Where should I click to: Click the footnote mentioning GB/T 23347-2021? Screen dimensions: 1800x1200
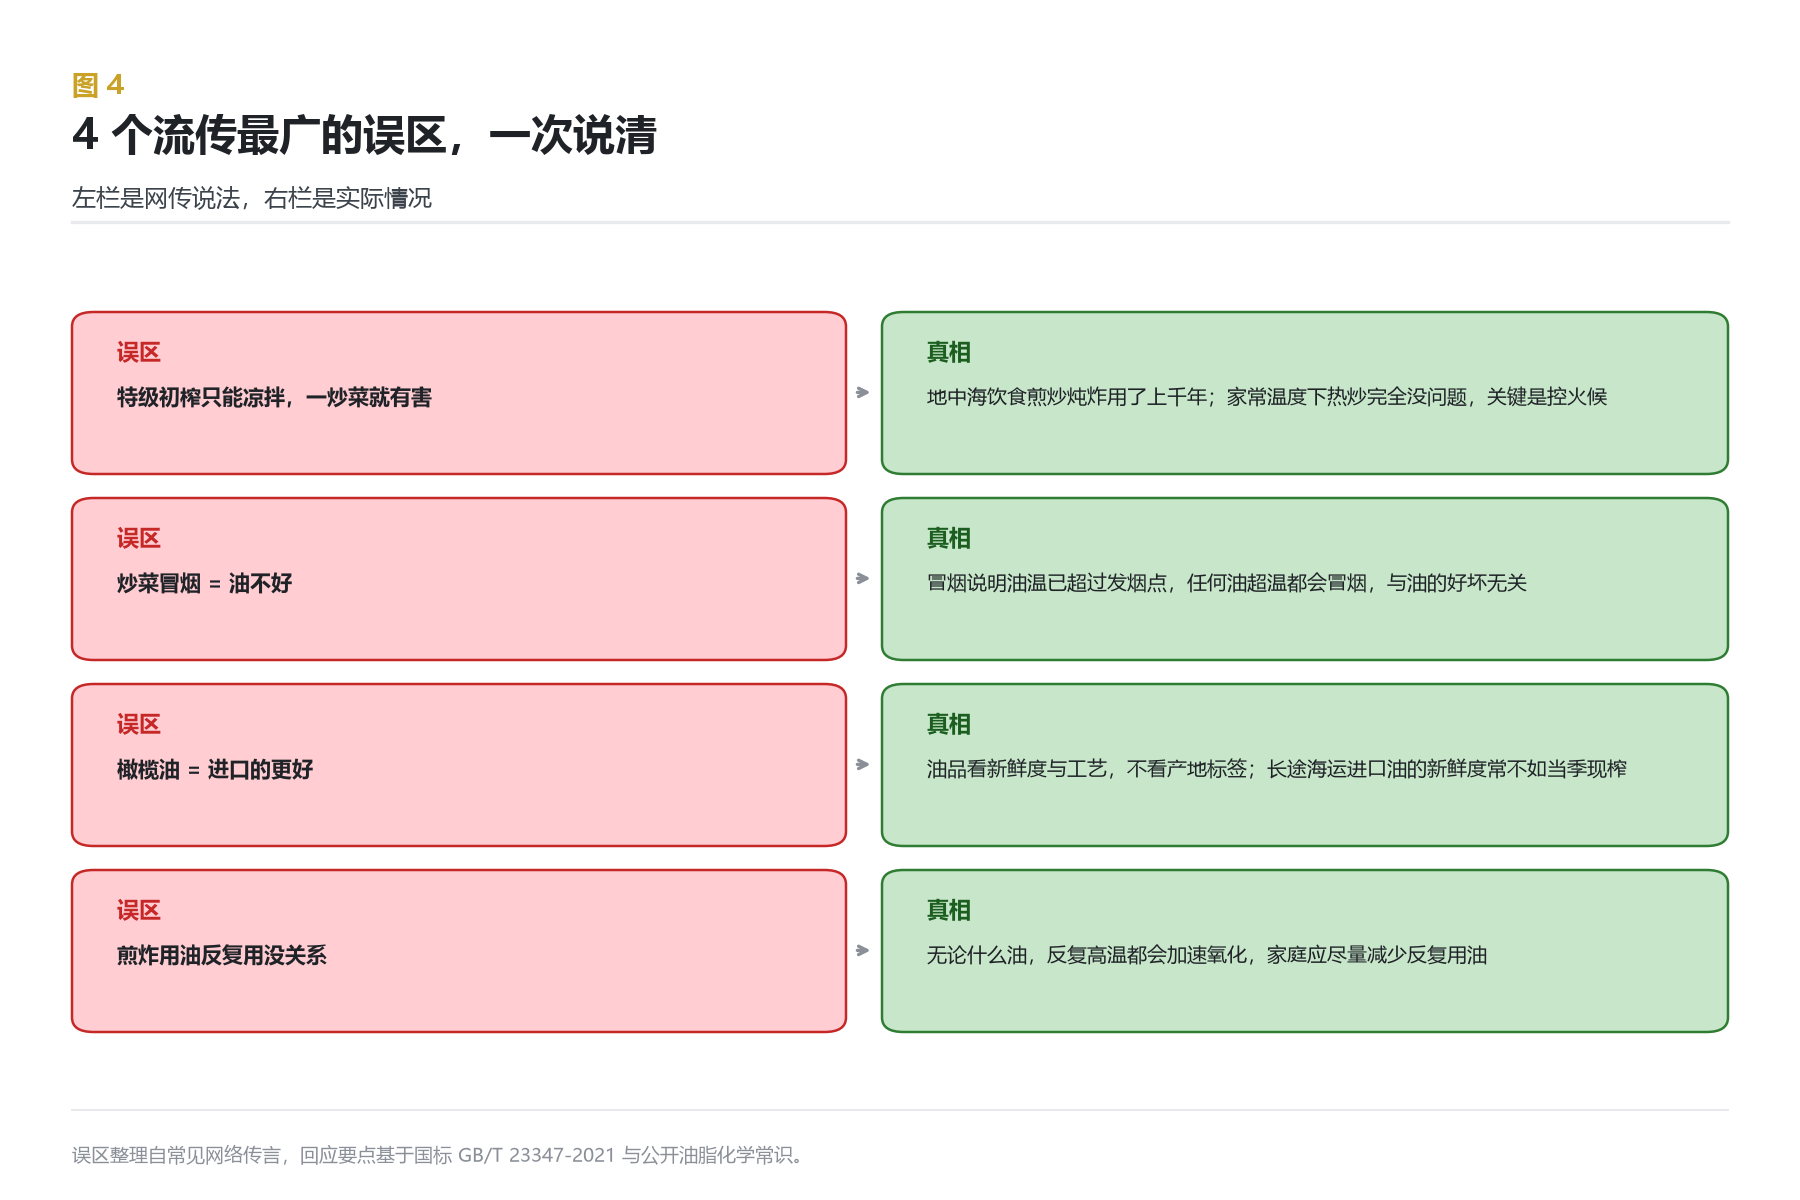tap(437, 1155)
